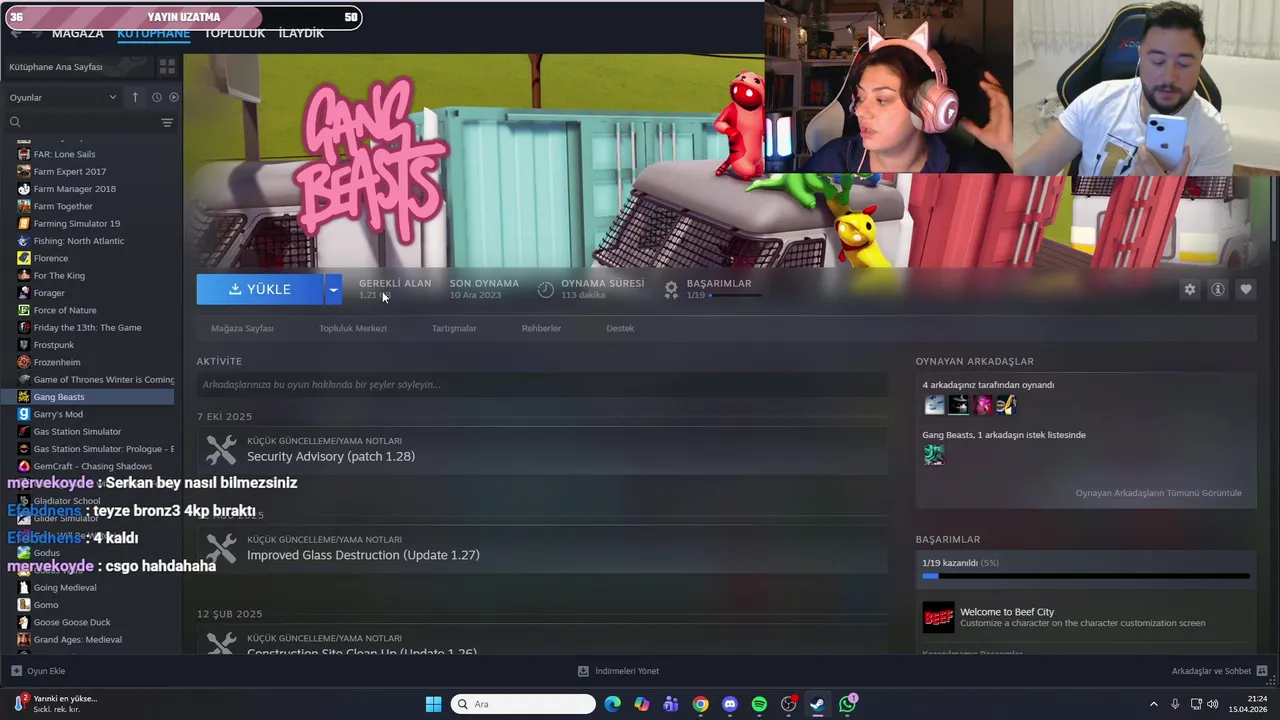Open library grid view icon
The height and width of the screenshot is (720, 1280).
coord(167,67)
